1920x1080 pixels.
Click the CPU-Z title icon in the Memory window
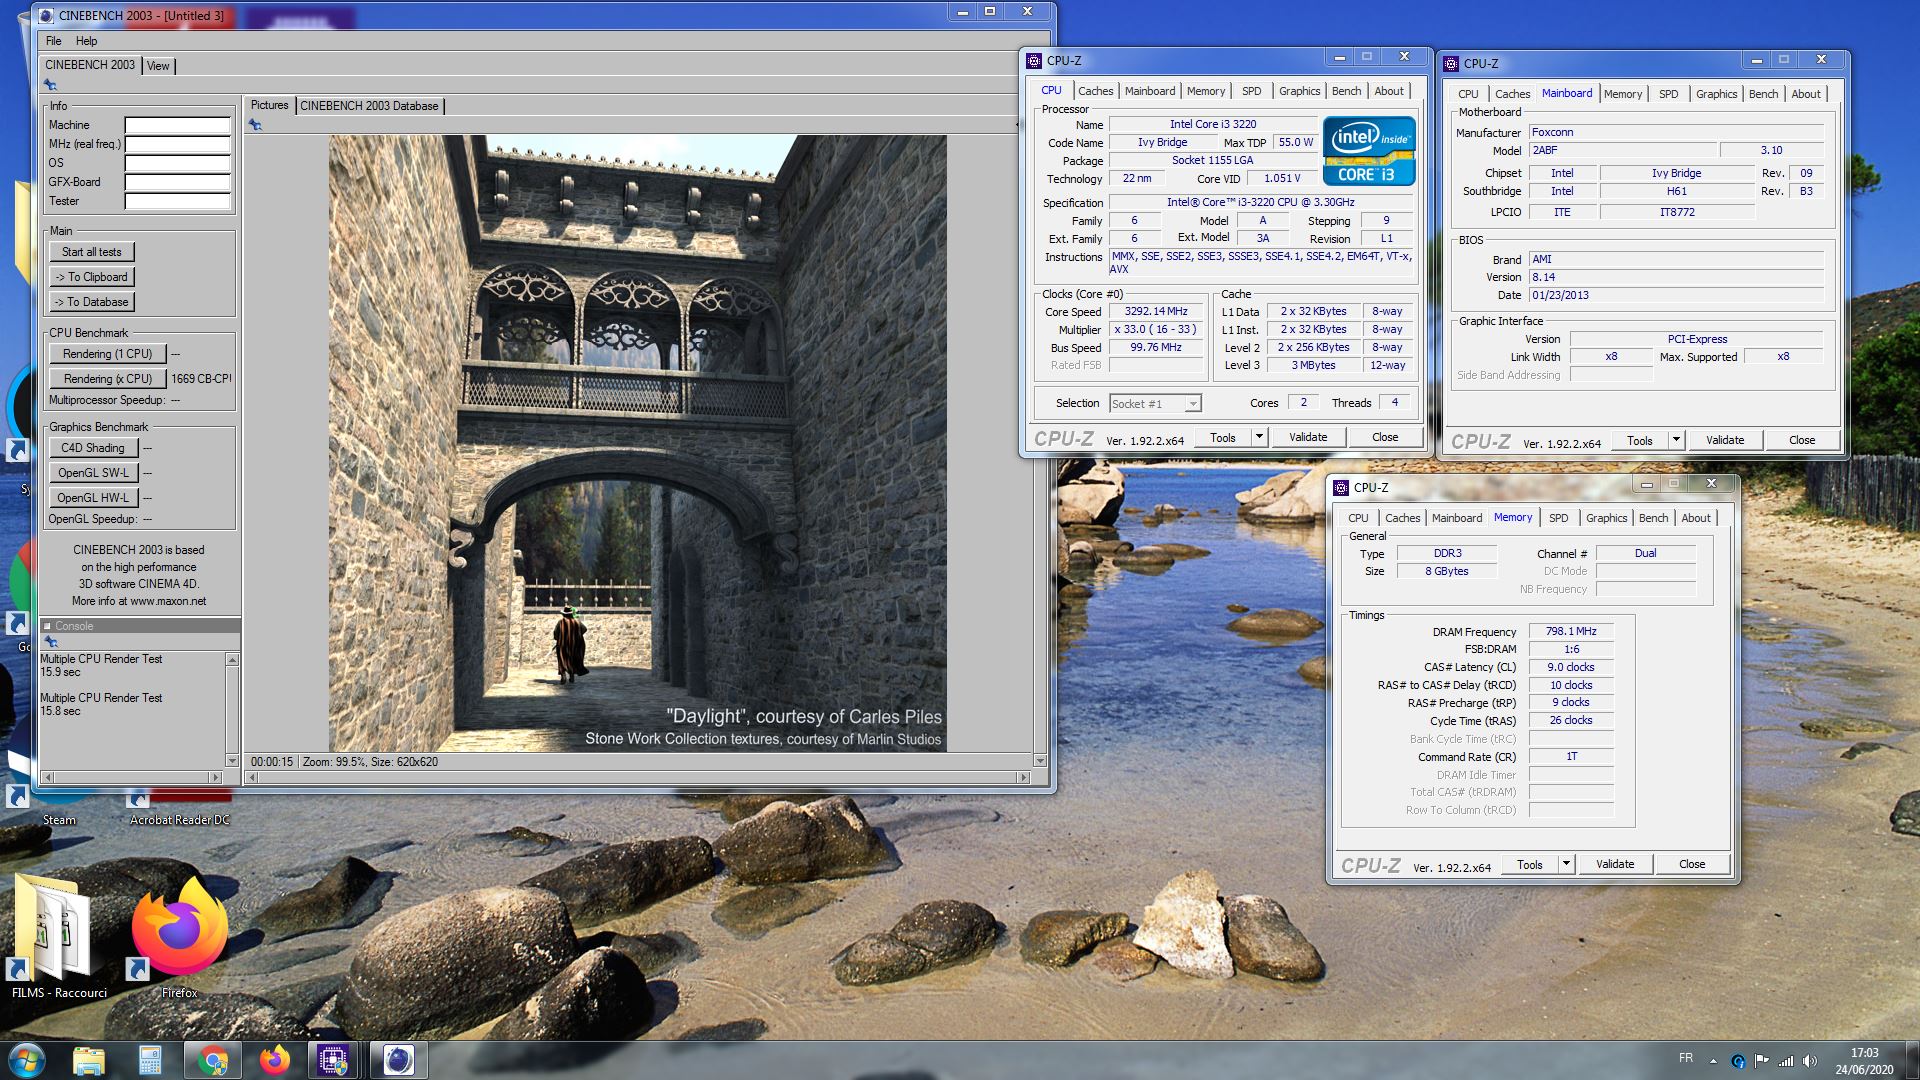click(x=1340, y=488)
